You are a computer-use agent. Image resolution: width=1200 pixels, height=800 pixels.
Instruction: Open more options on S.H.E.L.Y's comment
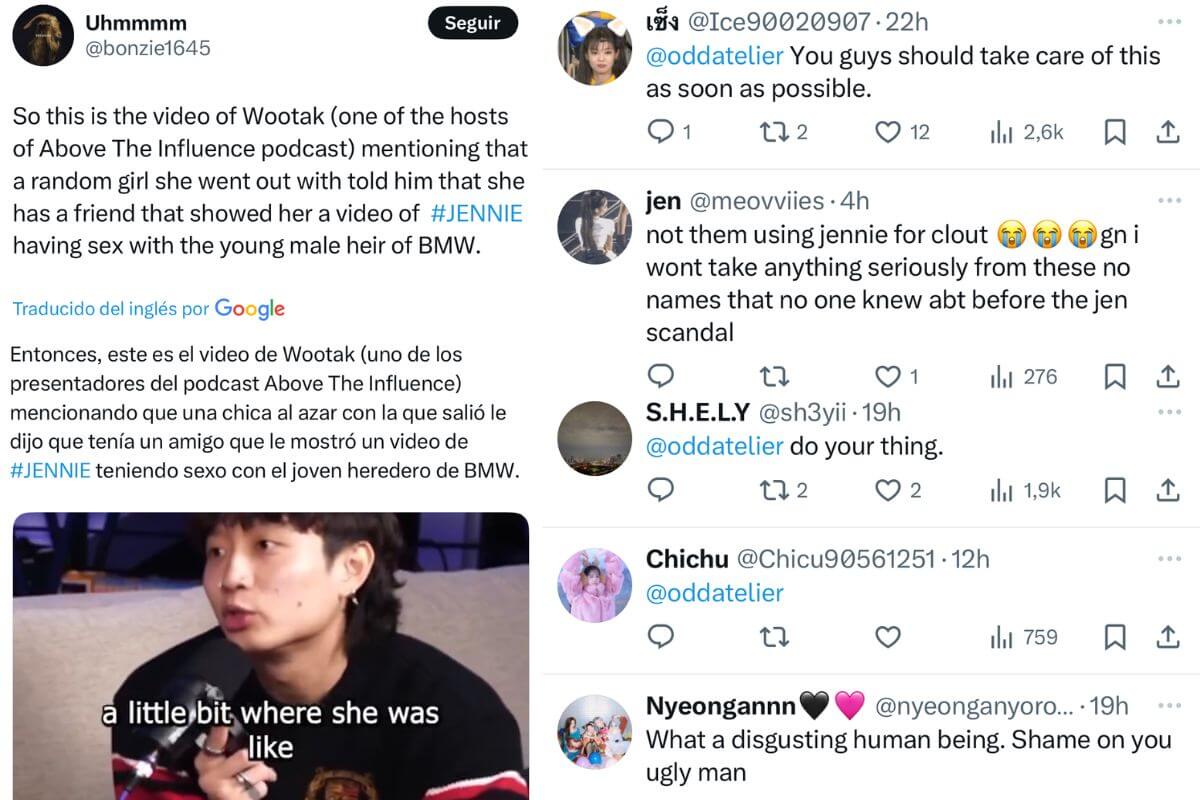(x=1168, y=411)
